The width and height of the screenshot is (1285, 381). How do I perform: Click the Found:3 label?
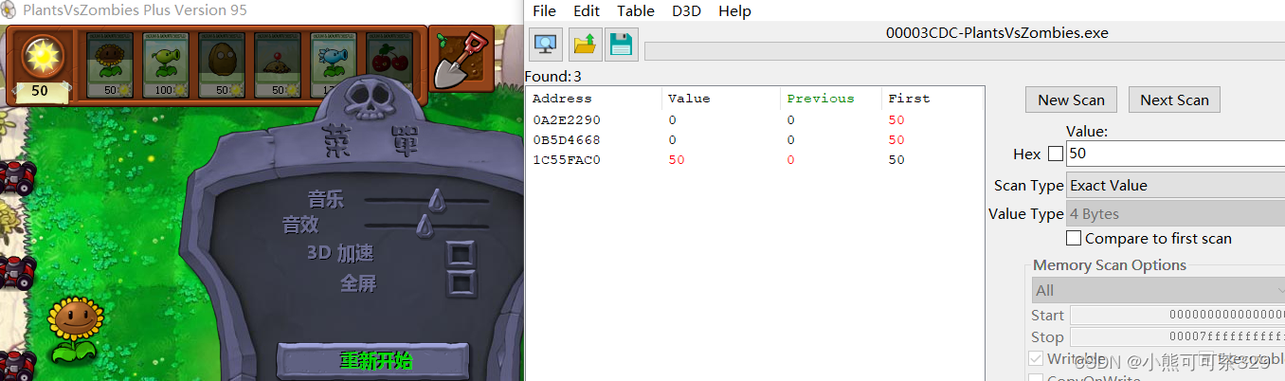[x=553, y=76]
